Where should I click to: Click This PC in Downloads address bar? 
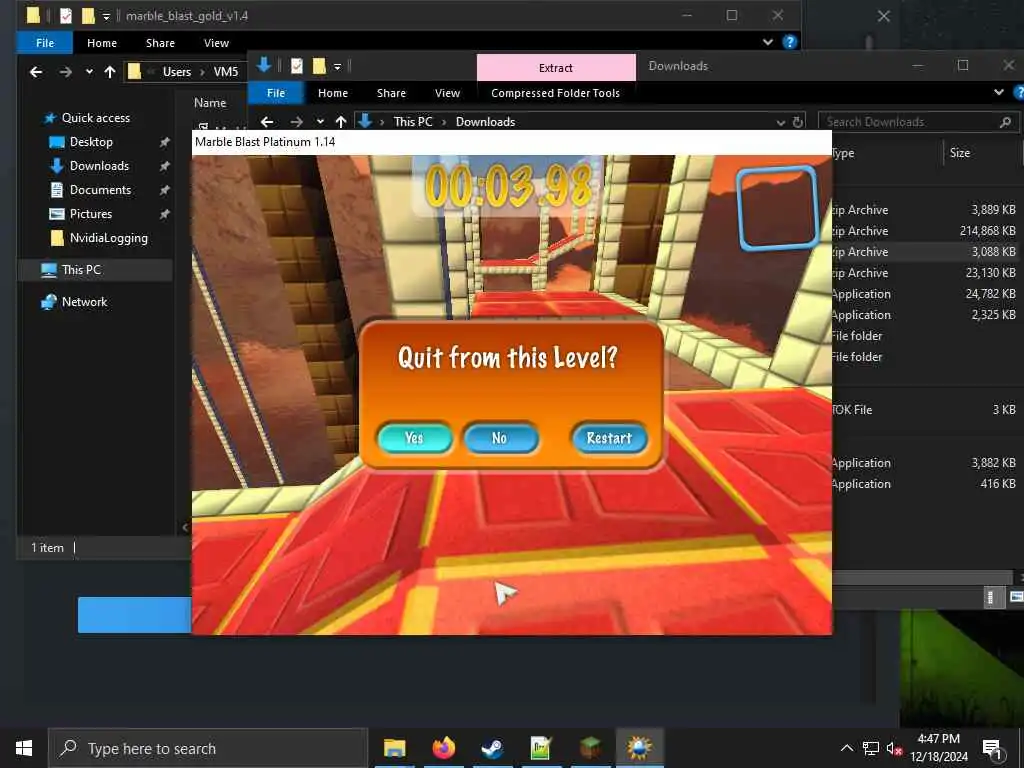[x=413, y=121]
